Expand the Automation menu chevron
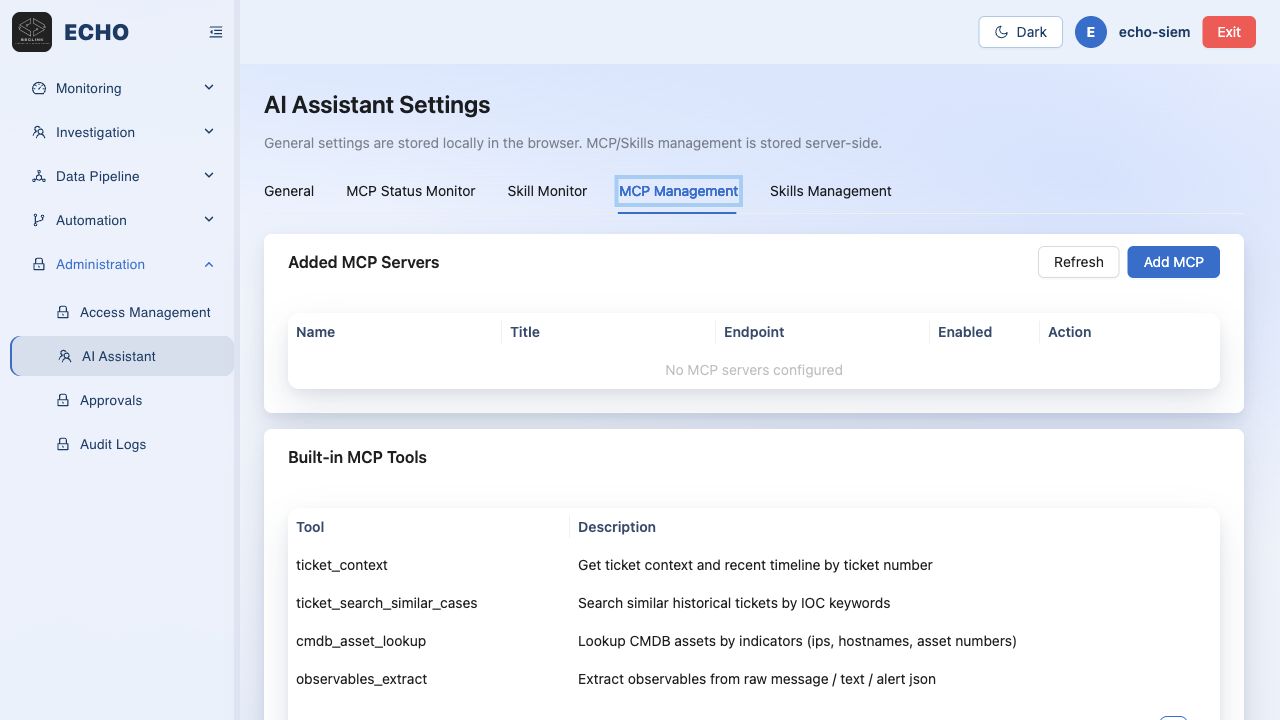The width and height of the screenshot is (1280, 720). pos(209,220)
